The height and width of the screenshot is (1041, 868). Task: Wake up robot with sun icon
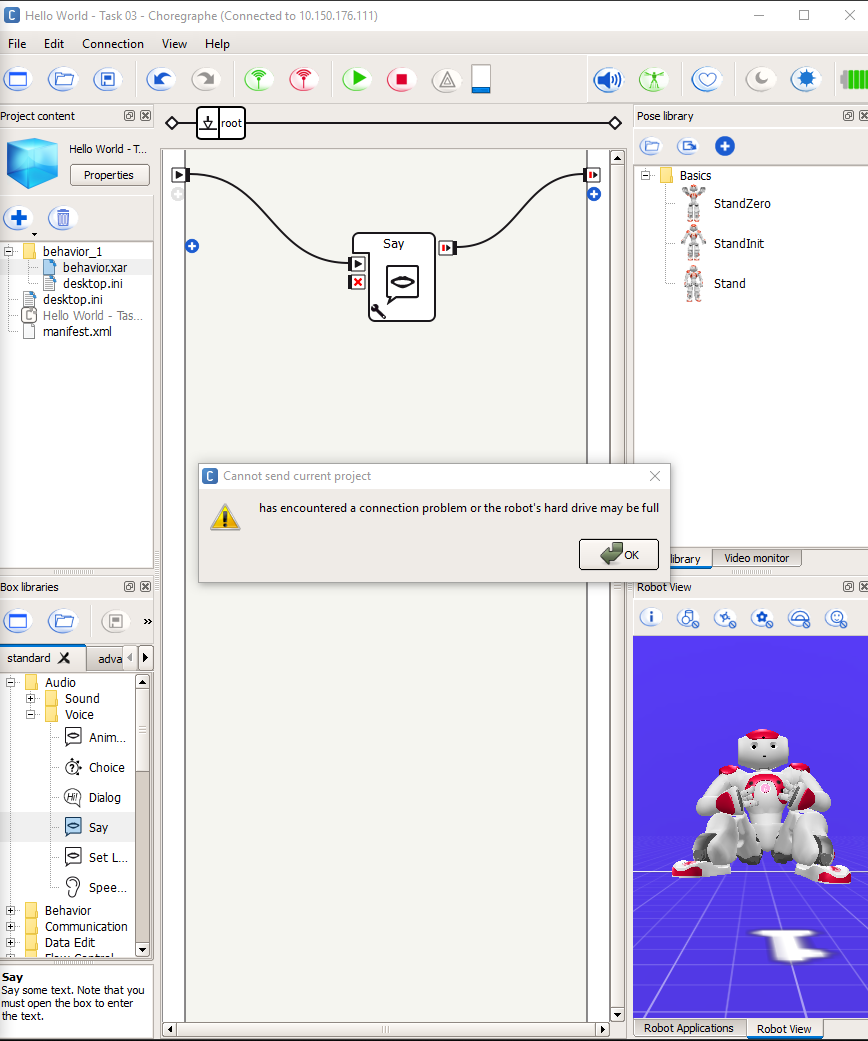(x=806, y=80)
